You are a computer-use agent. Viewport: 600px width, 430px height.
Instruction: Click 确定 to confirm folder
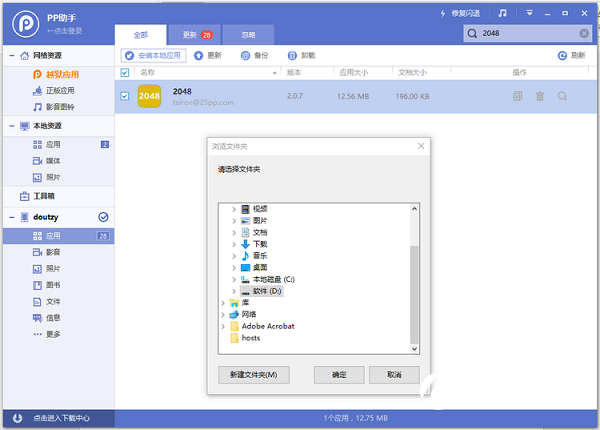(x=339, y=375)
